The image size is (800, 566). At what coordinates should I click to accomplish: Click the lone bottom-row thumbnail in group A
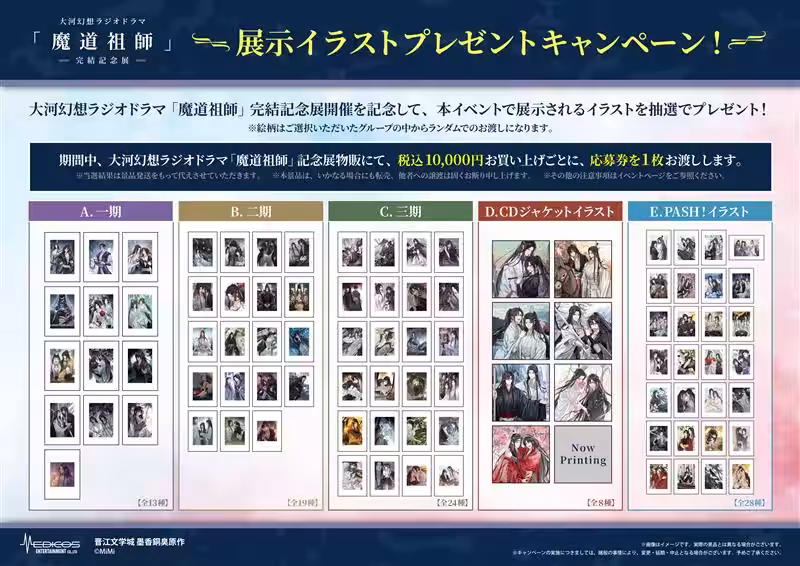click(61, 474)
